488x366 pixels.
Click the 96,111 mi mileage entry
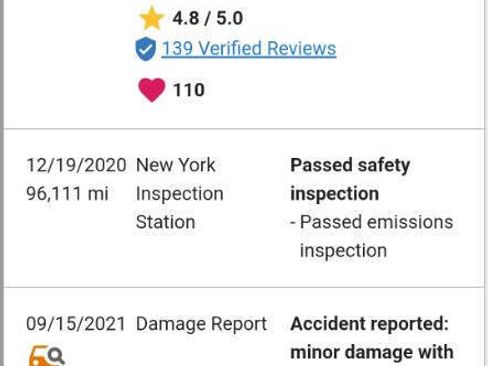pos(68,194)
